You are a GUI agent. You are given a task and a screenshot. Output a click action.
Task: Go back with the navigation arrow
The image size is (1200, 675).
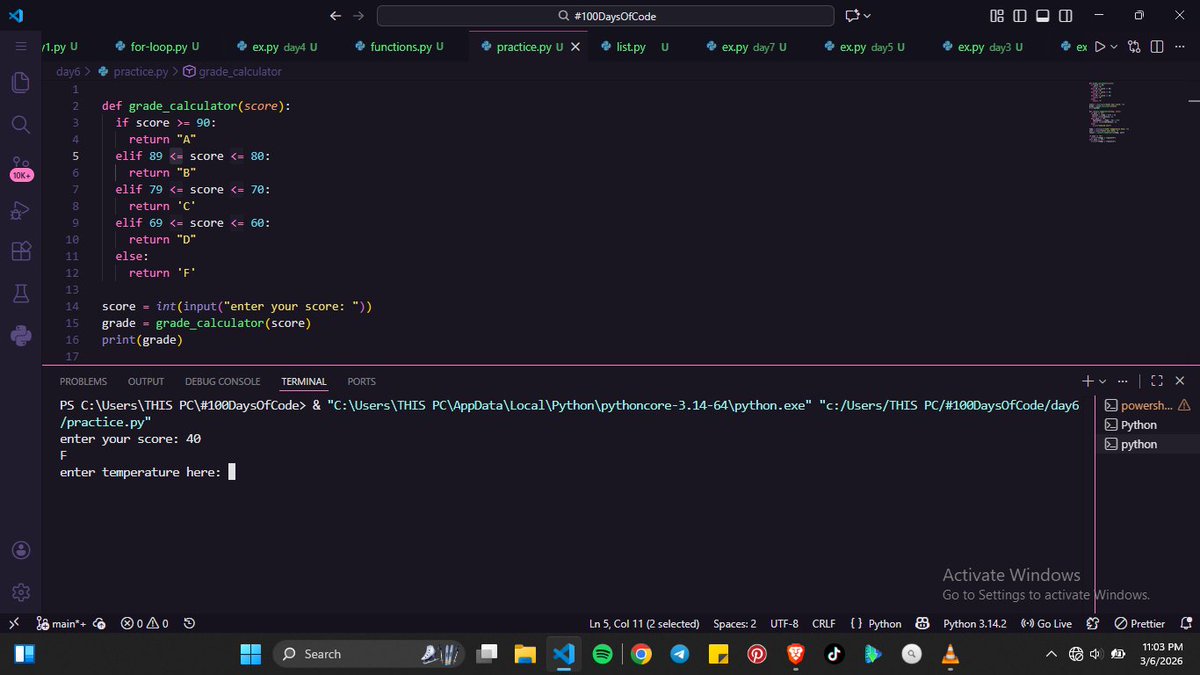coord(335,15)
